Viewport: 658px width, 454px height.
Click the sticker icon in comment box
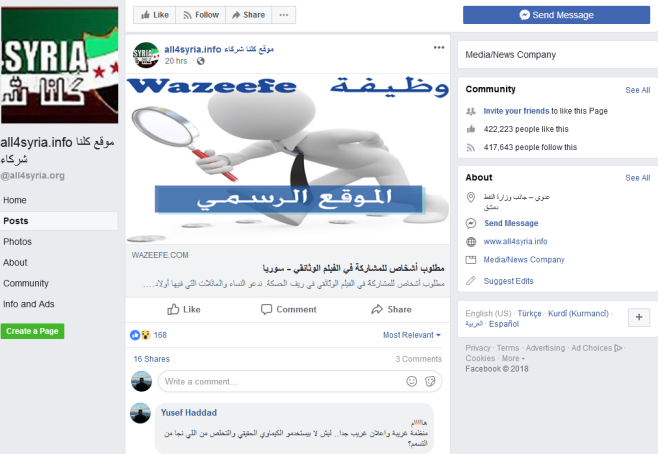point(430,381)
